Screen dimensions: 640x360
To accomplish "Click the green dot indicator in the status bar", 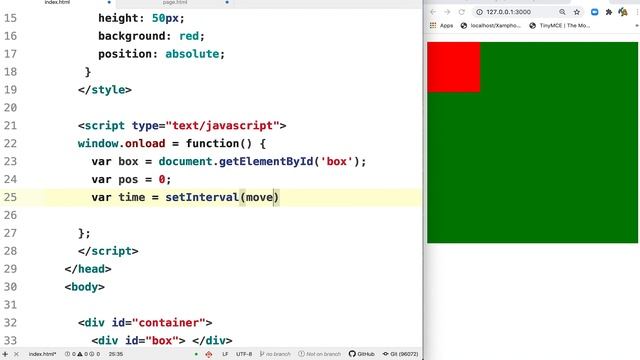I will pos(196,354).
